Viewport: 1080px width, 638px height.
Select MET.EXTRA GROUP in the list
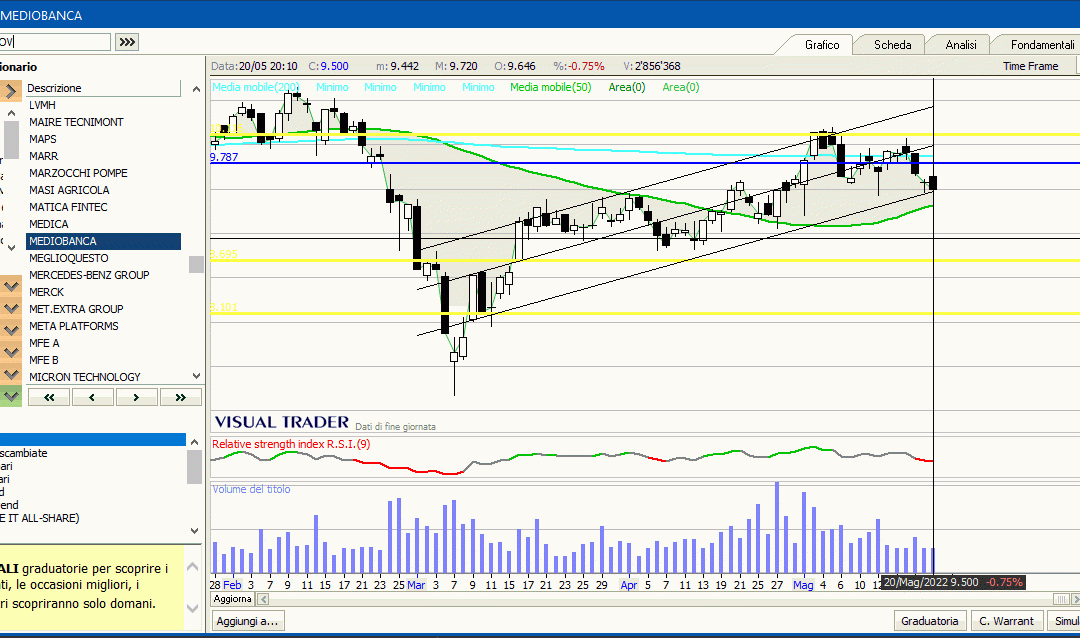pos(103,309)
